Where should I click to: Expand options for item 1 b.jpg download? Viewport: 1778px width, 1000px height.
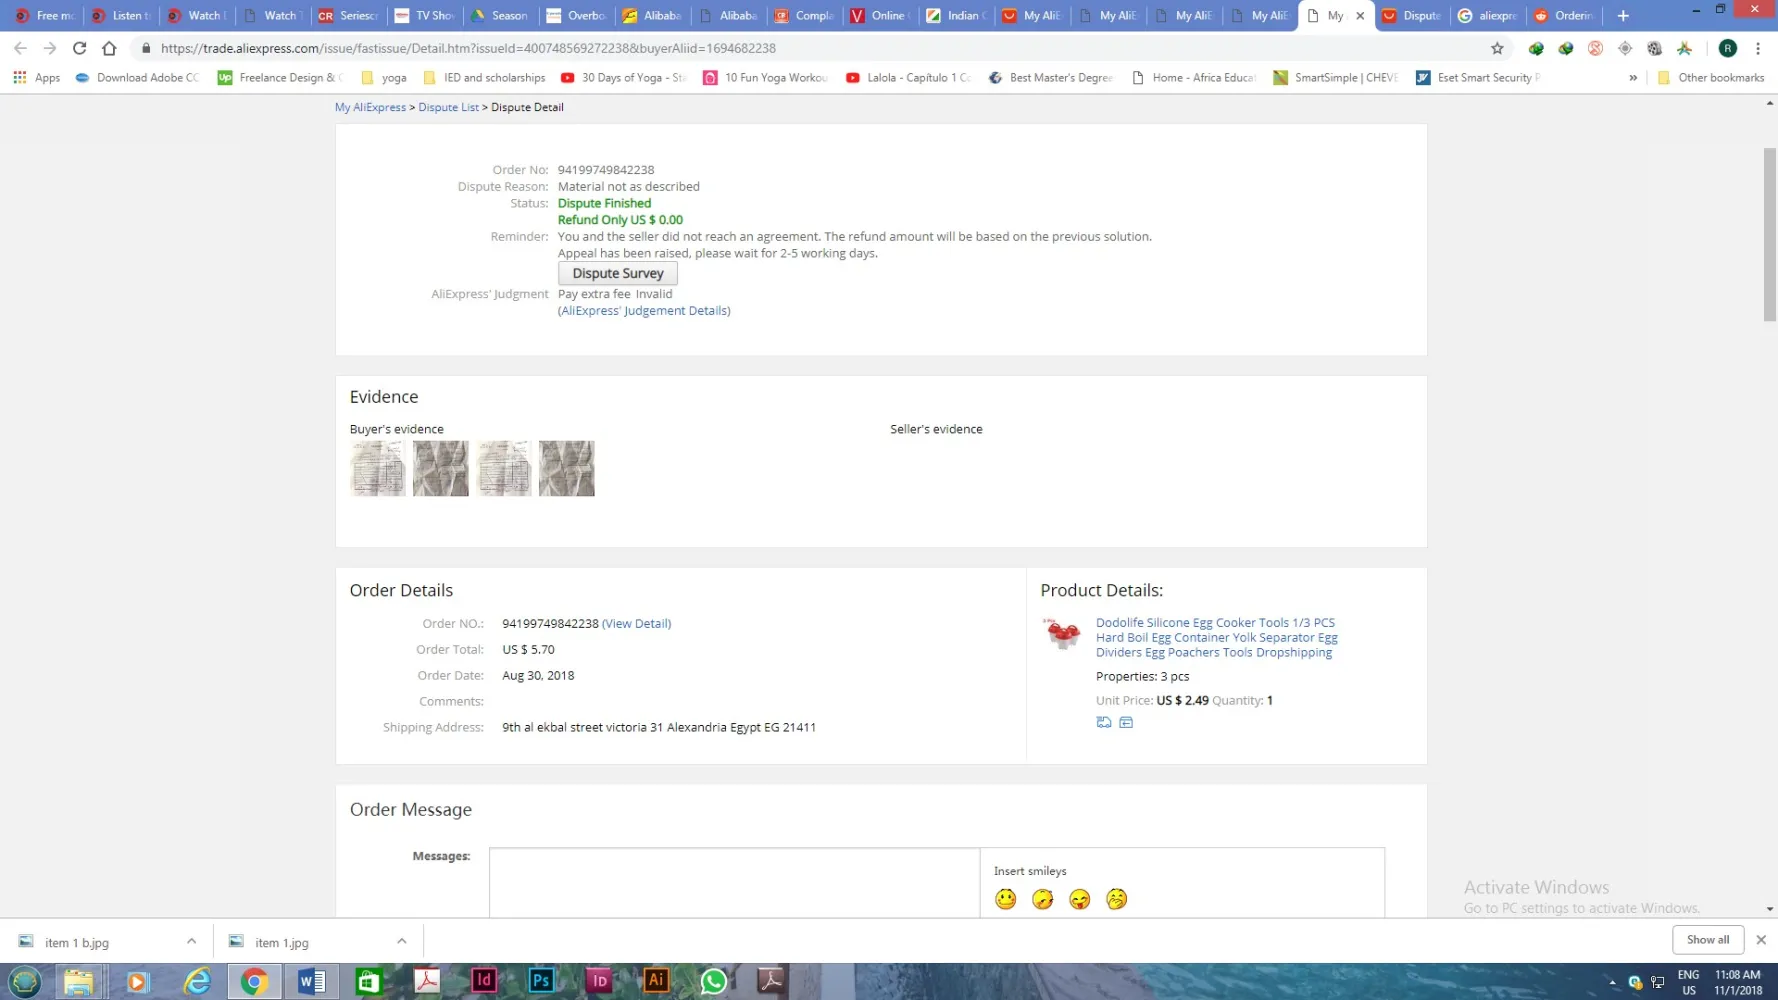click(x=191, y=941)
